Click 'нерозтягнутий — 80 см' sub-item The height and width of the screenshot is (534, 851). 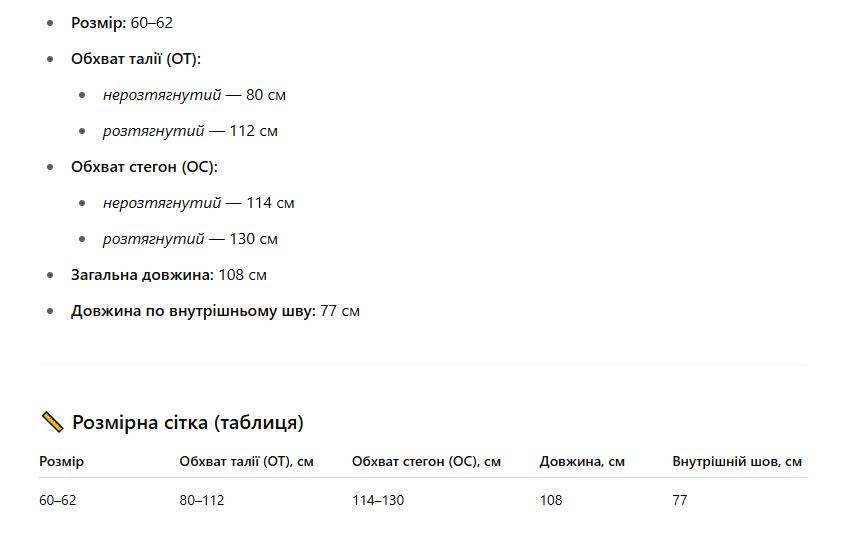point(194,94)
